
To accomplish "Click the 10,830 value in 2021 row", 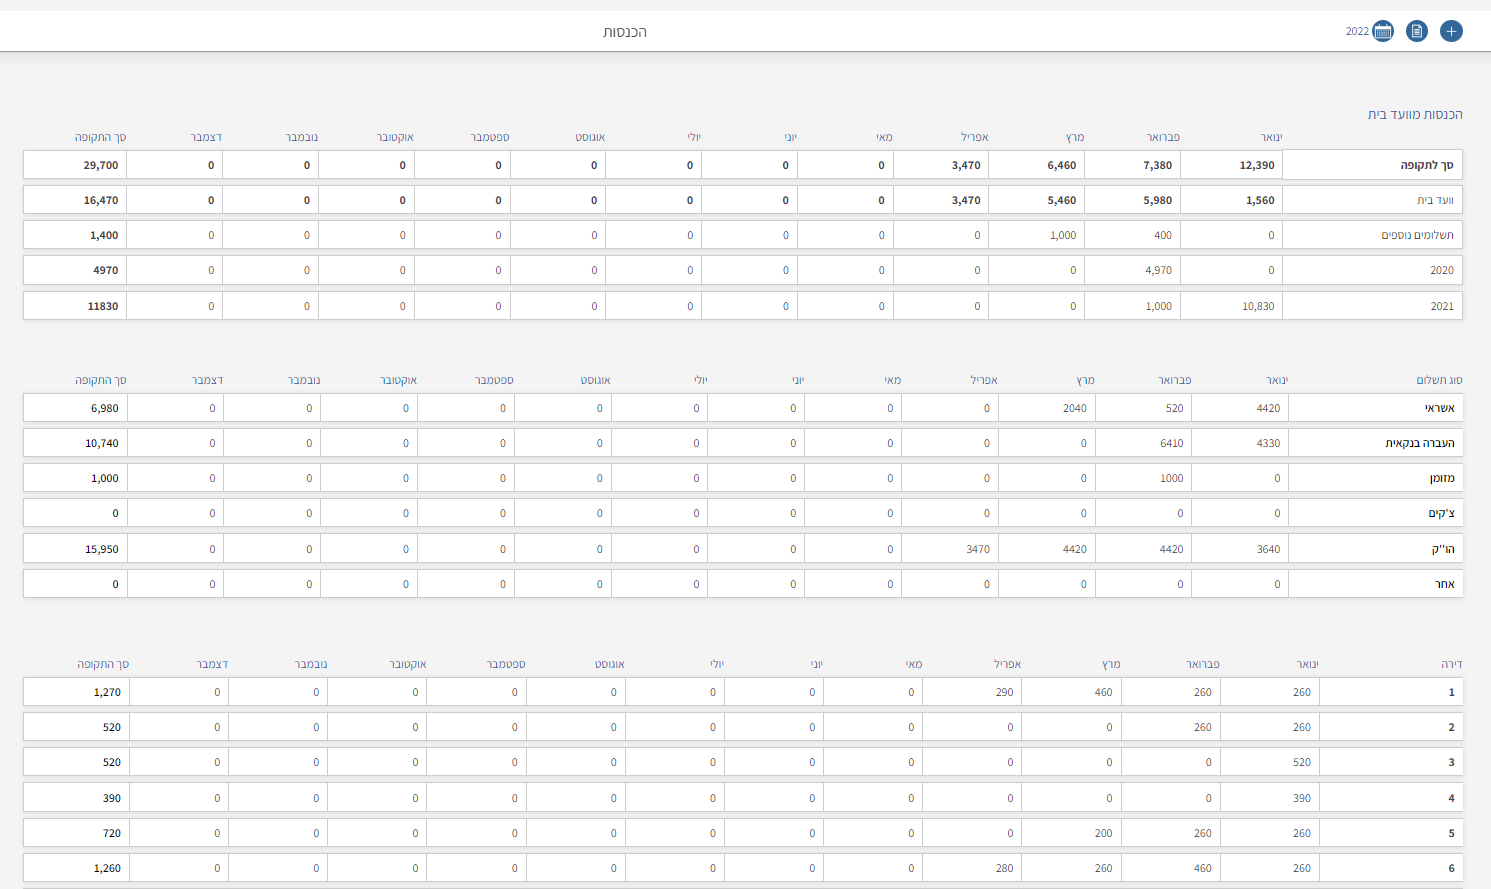I will pyautogui.click(x=1258, y=306).
